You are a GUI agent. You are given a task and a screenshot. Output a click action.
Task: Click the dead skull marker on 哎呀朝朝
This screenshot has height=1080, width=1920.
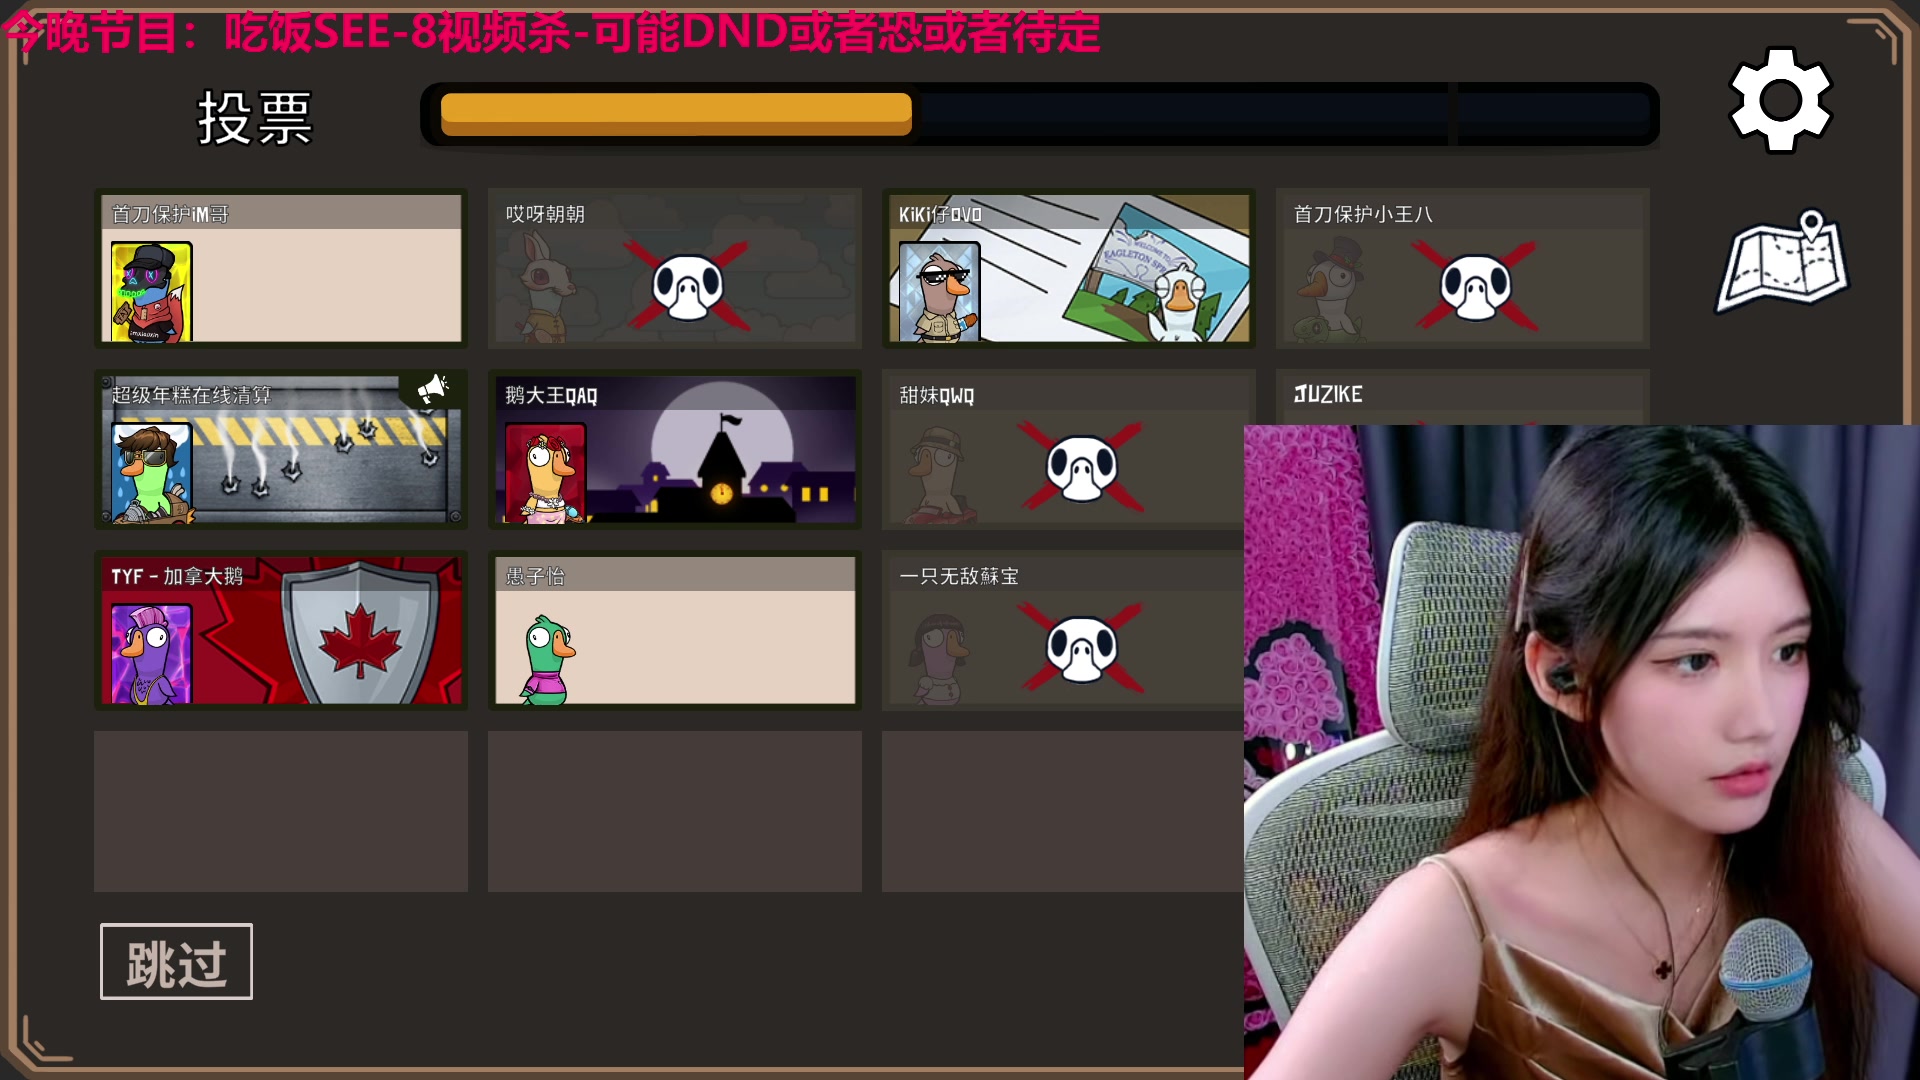click(x=690, y=283)
